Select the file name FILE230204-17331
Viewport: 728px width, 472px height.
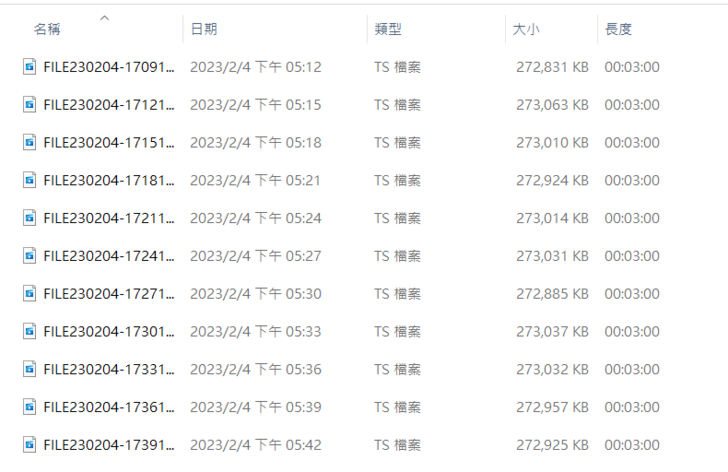tap(109, 369)
